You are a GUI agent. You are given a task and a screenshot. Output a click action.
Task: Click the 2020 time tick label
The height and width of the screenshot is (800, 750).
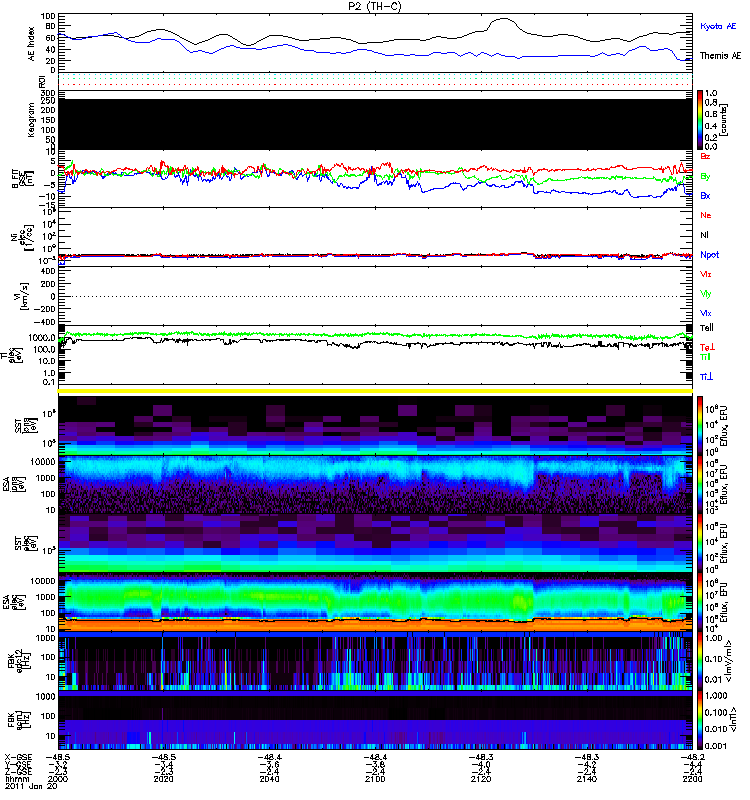click(x=163, y=779)
